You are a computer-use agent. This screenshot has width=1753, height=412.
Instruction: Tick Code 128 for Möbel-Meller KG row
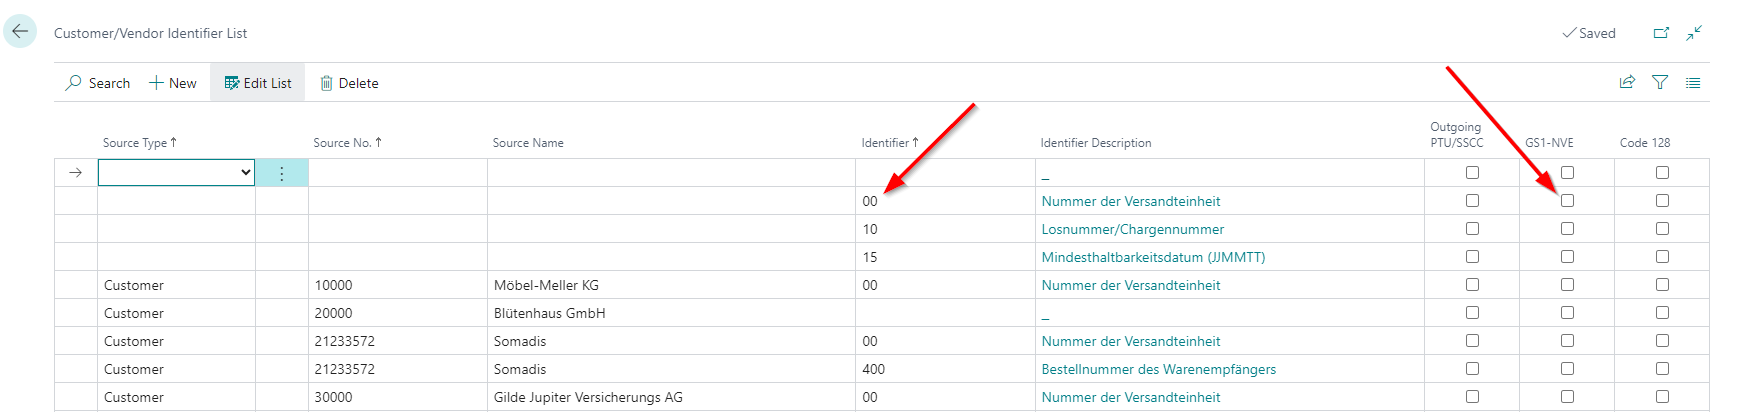point(1662,285)
